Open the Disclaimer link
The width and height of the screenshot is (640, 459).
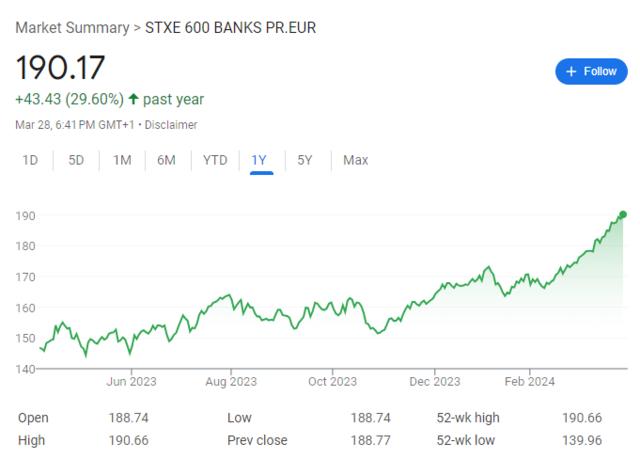[171, 125]
